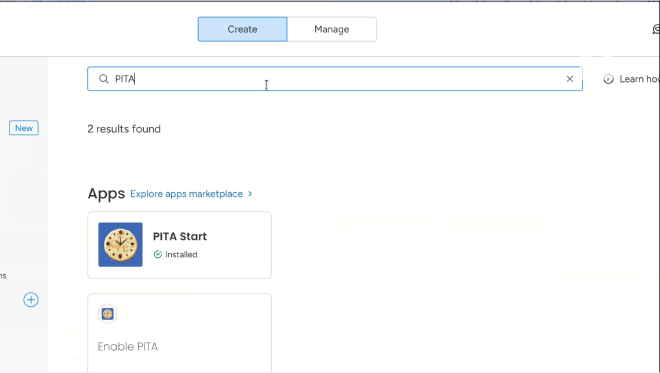This screenshot has width=660, height=373.
Task: Clear the search with the X icon
Action: [x=570, y=79]
